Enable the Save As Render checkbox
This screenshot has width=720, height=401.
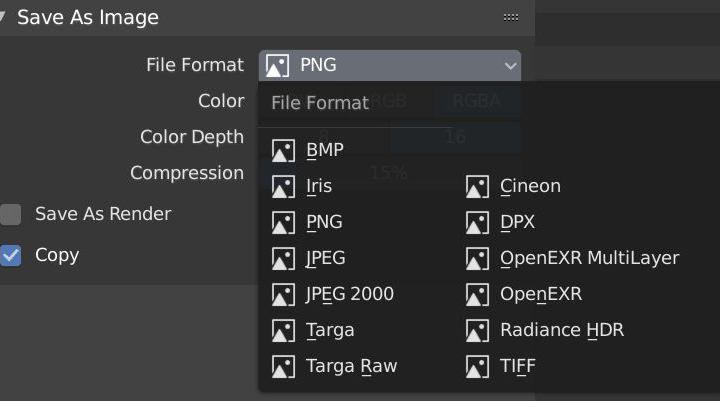coord(11,214)
